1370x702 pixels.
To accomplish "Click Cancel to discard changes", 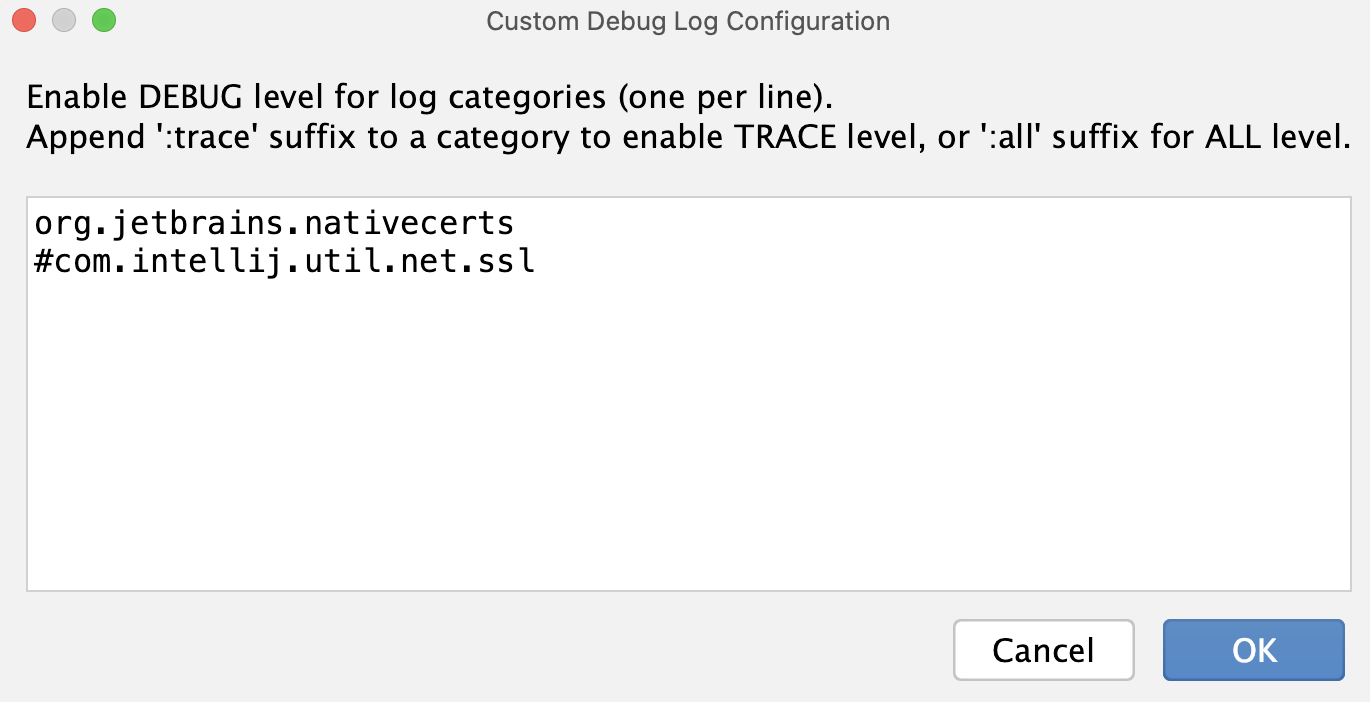I will (x=1043, y=650).
